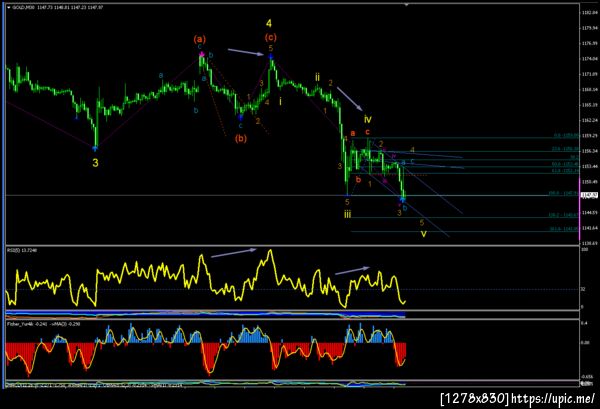Screen dimensions: 600x409
Task: Select the yellow RSI line in the subwindow
Action: click(x=206, y=278)
